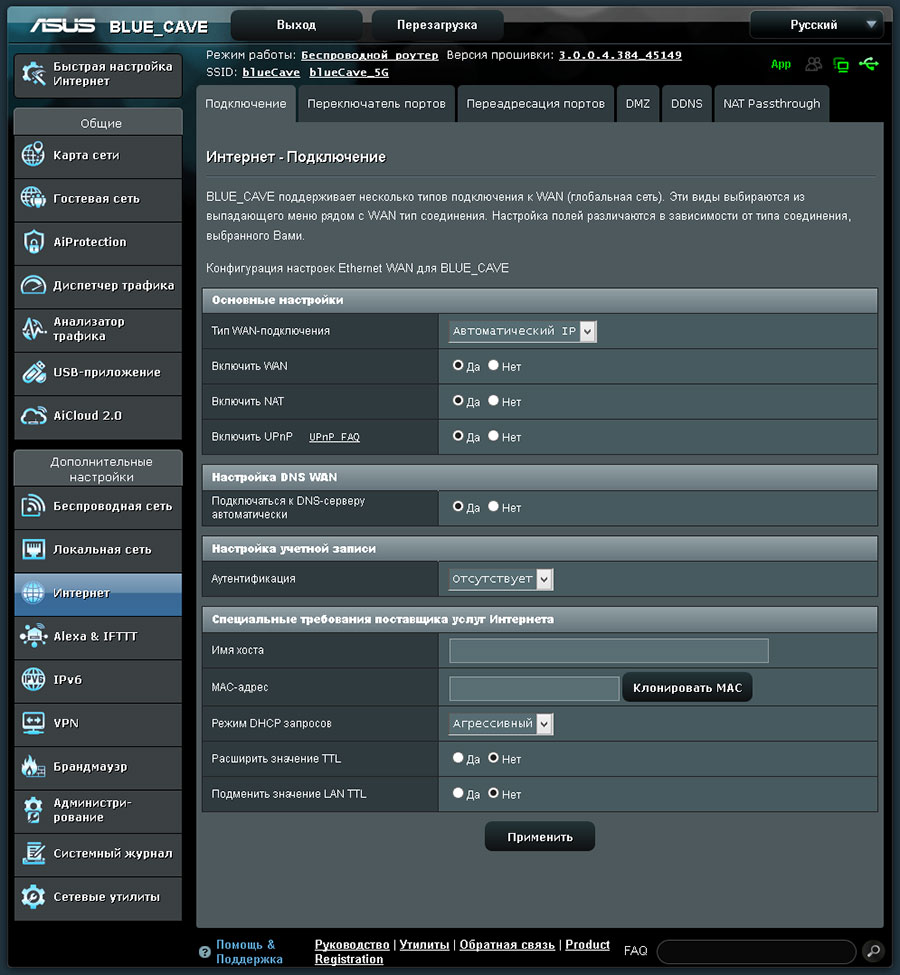
Task: Select Да for Включить UPnP
Action: [458, 436]
